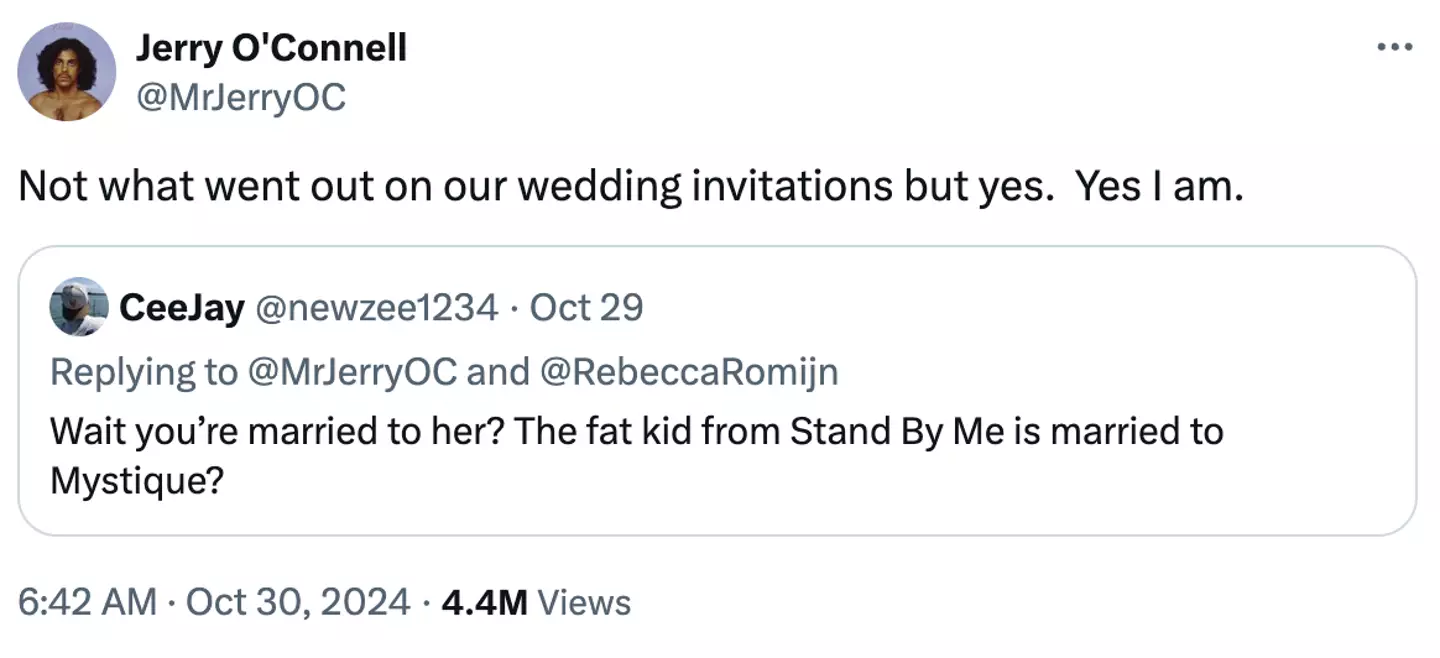
Task: Open the Oct 29 timestamp
Action: pos(586,307)
